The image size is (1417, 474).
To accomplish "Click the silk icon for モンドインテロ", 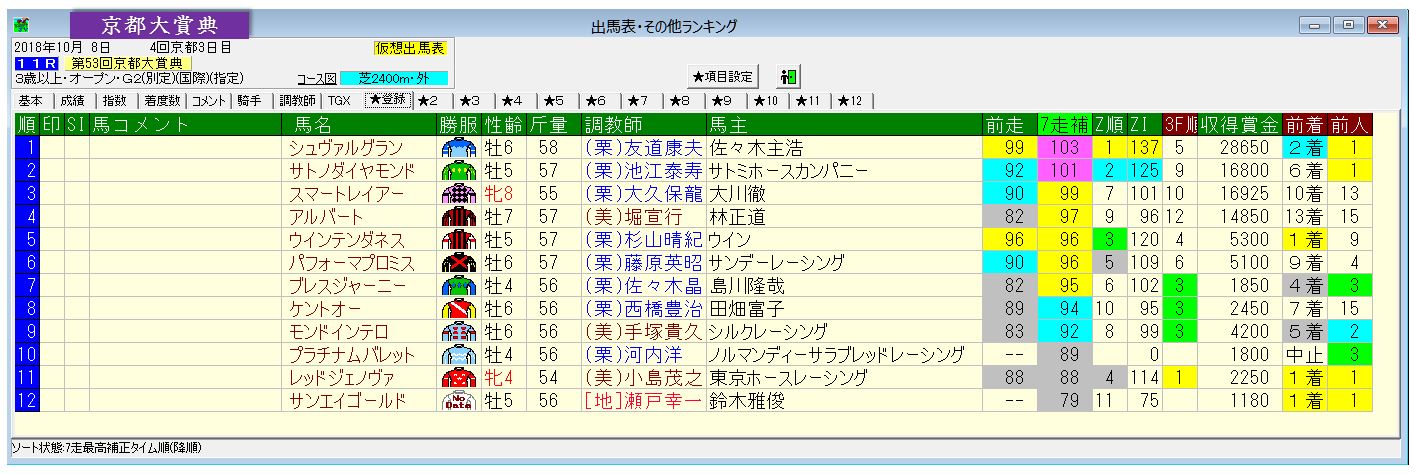I will 459,332.
